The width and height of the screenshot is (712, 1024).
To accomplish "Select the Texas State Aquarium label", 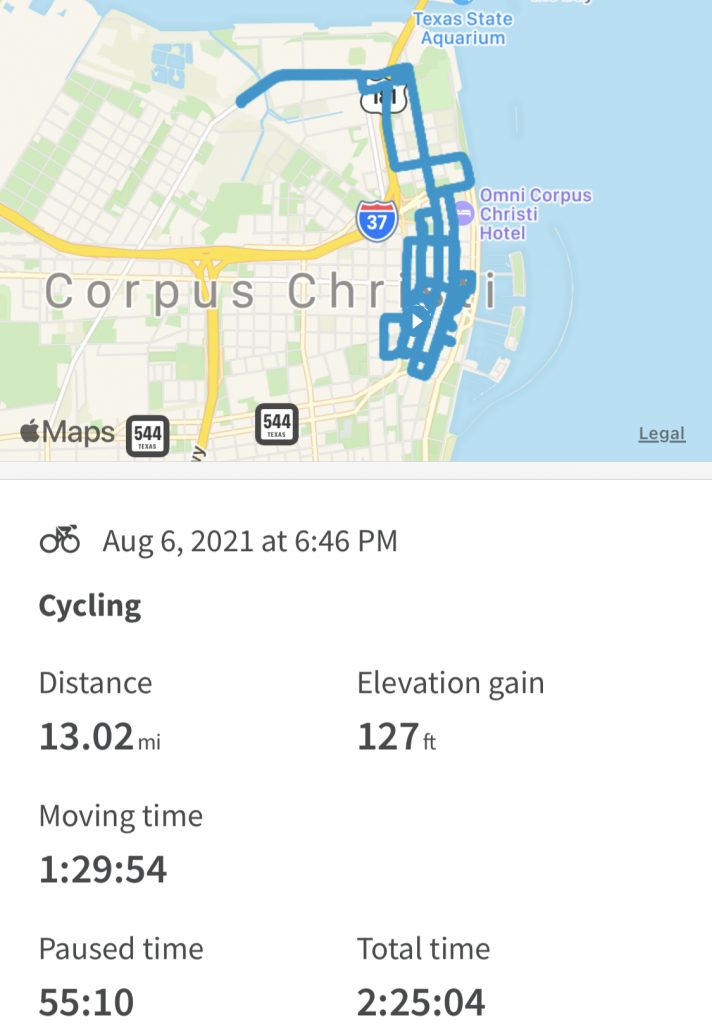I will (x=462, y=29).
